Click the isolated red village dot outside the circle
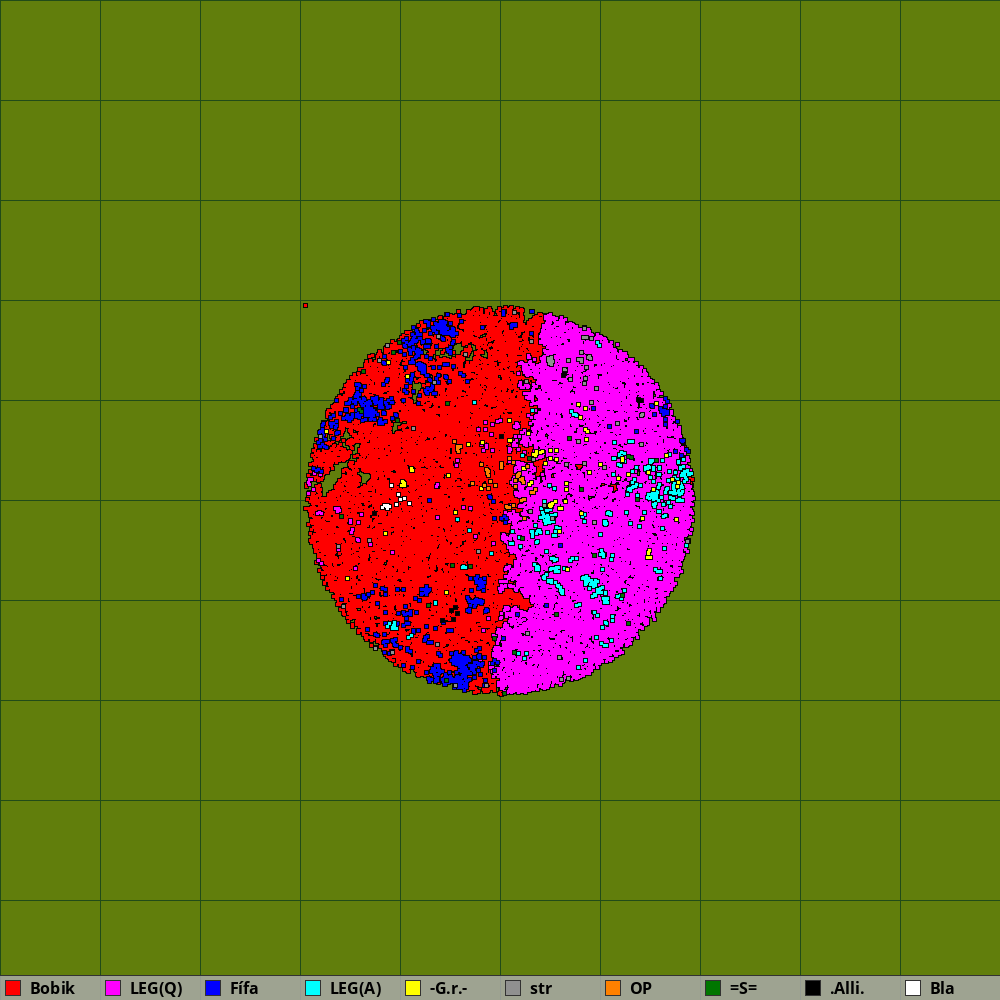Screen dimensions: 1000x1000 tap(305, 305)
